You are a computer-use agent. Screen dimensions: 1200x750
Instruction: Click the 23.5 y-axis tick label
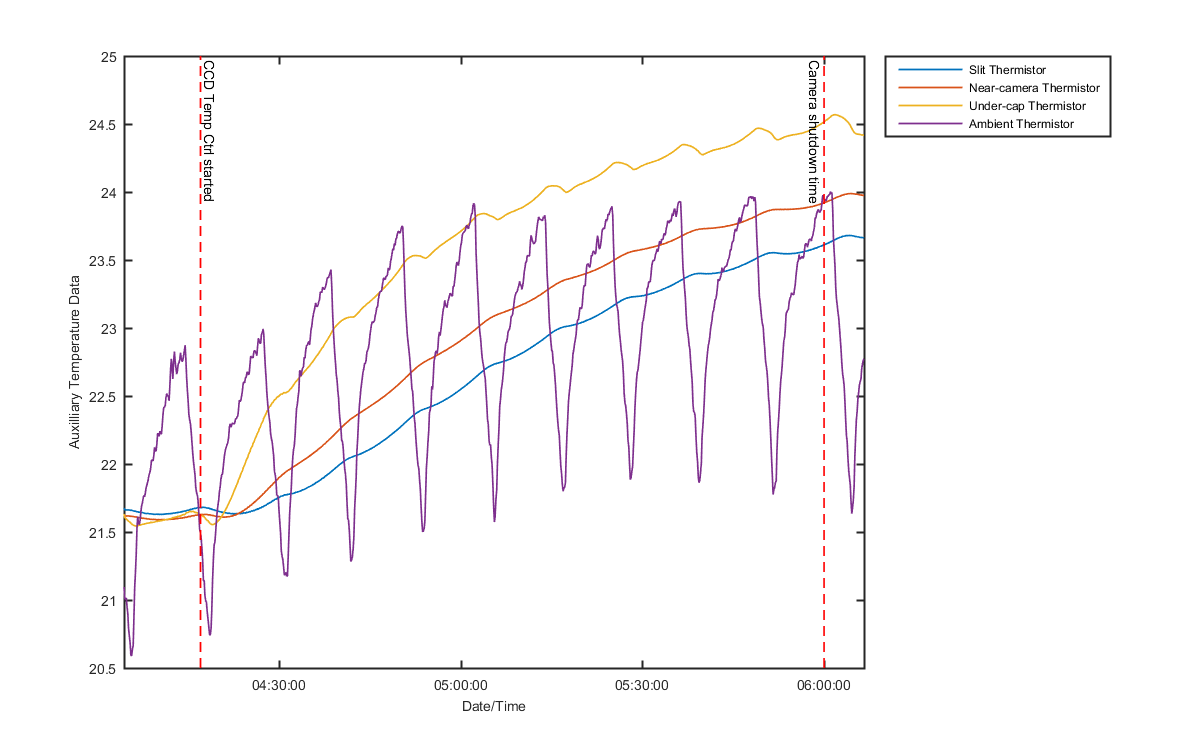click(x=104, y=261)
